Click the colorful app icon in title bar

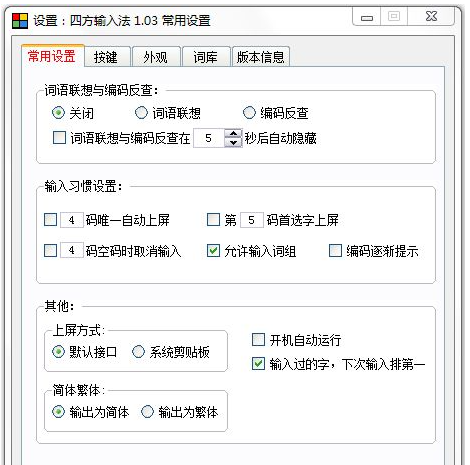click(20, 21)
